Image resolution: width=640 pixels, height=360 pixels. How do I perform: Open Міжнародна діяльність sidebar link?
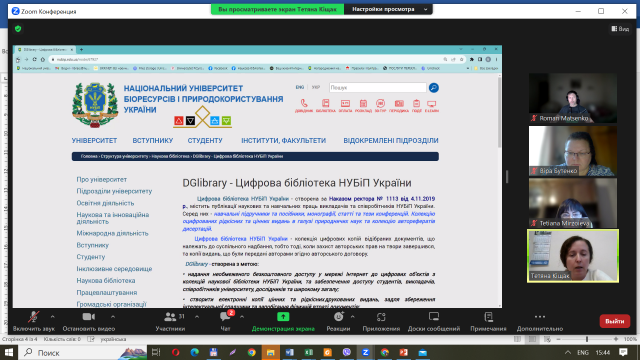point(112,233)
